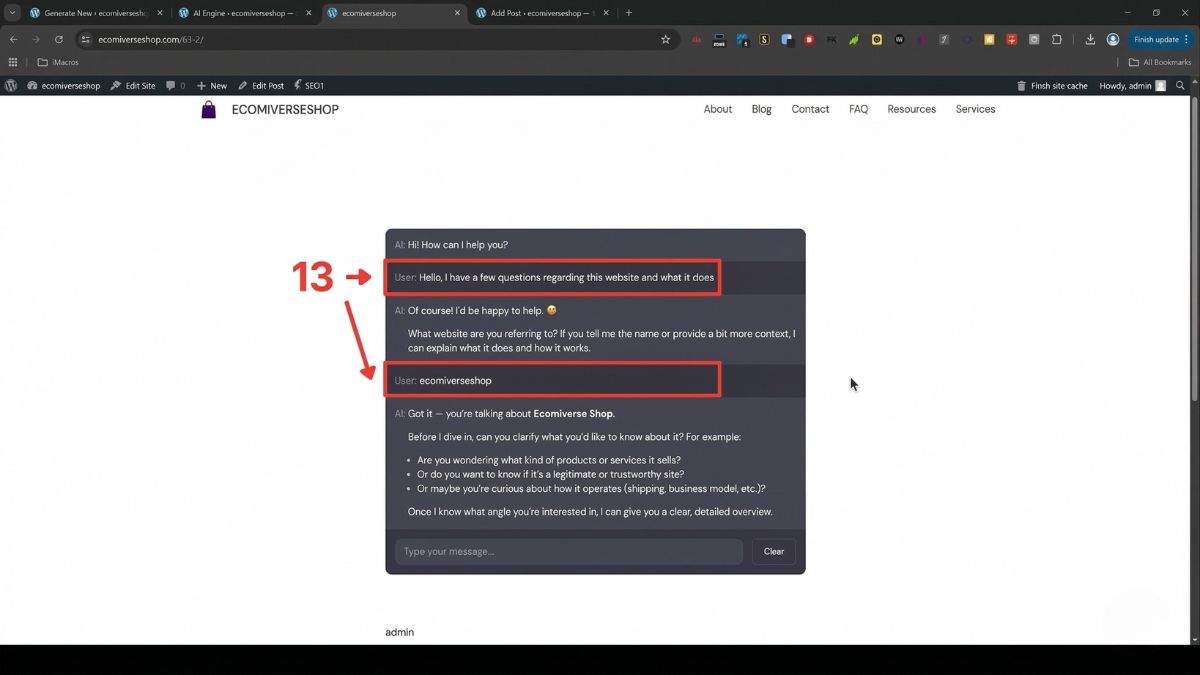Open the Chrome apps grid icon
This screenshot has width=1200, height=675.
13,62
